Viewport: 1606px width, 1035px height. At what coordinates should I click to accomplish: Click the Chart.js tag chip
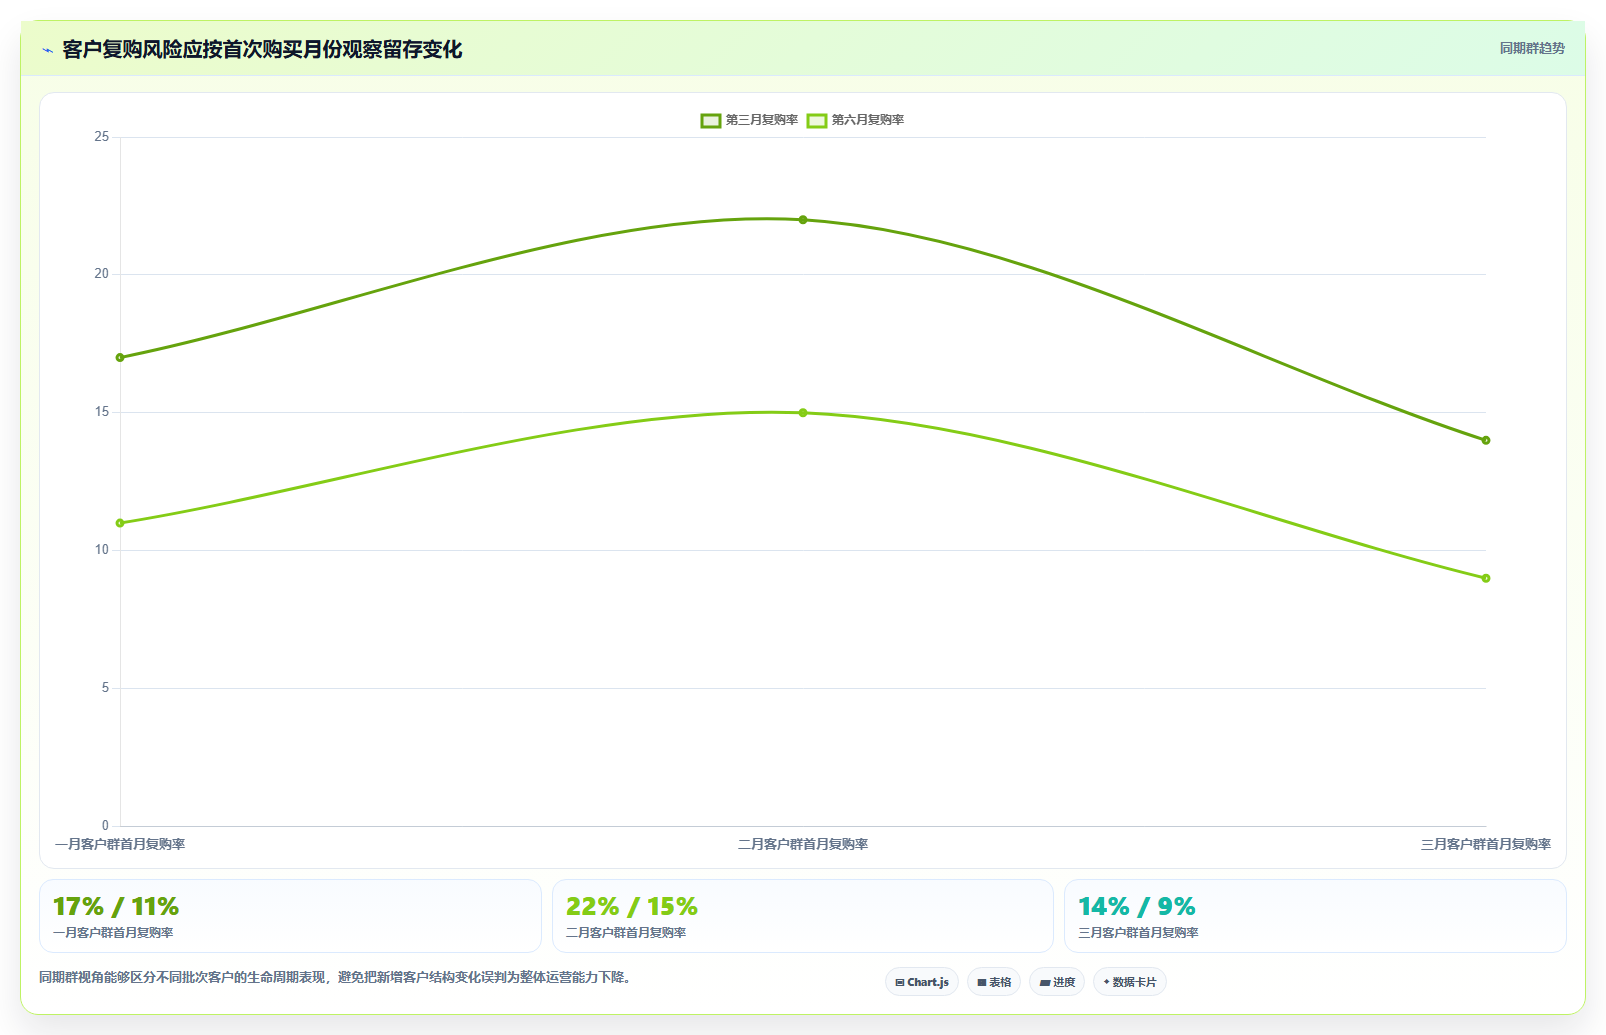[922, 982]
